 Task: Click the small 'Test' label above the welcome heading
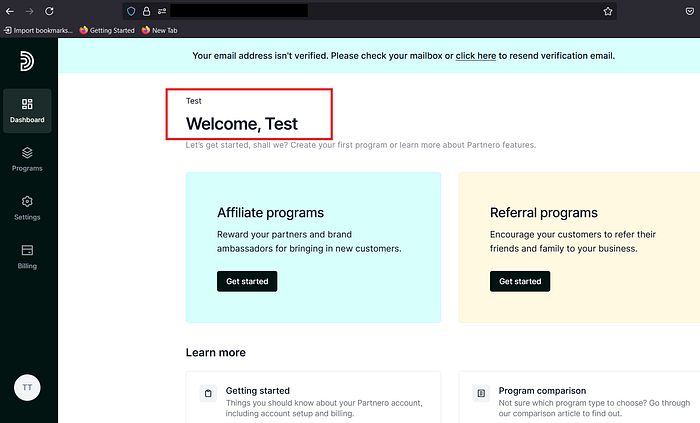click(x=194, y=101)
